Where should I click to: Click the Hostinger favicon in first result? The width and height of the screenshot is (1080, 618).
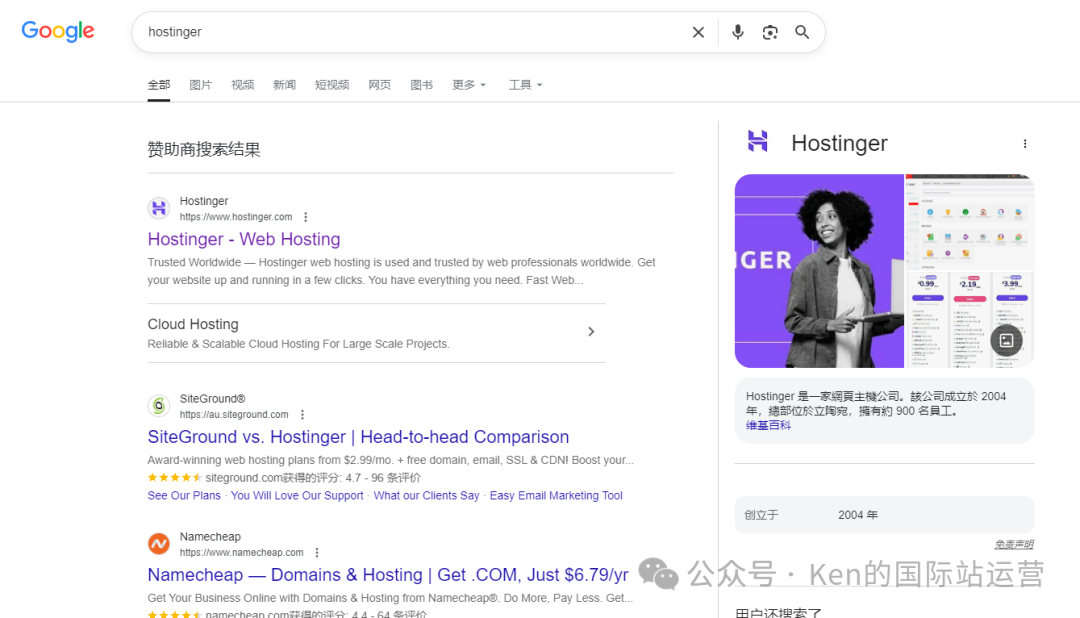point(159,208)
